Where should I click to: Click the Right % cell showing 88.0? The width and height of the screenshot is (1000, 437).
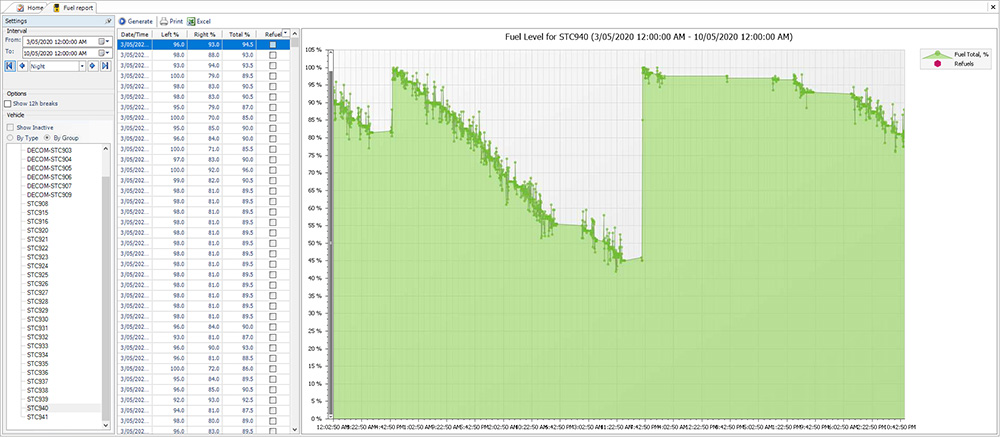[205, 56]
